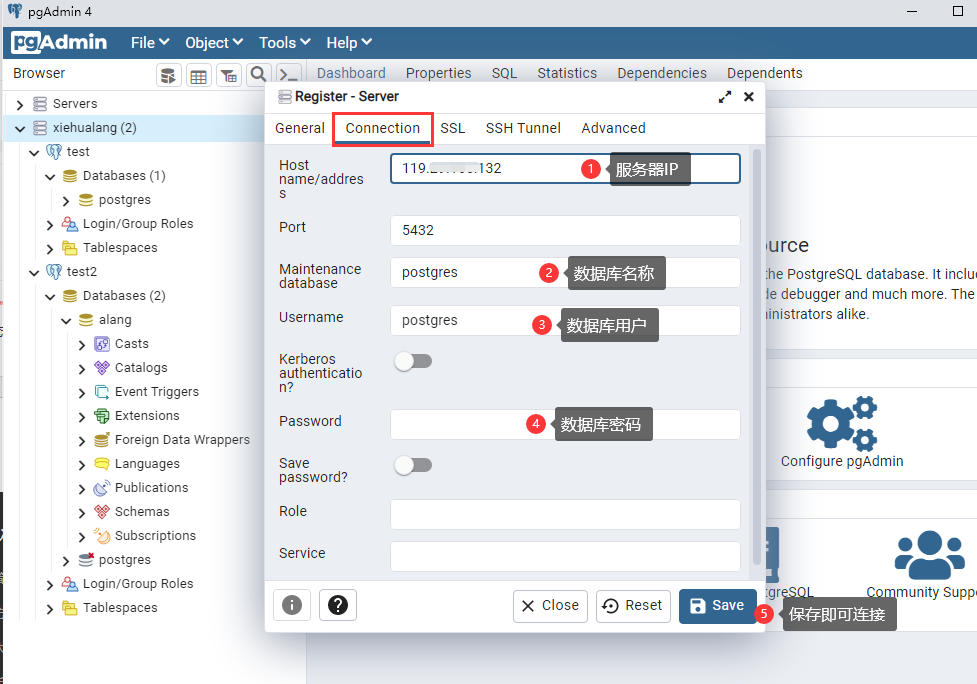Collapse the alang database node
Viewport: 977px width, 684px height.
tap(66, 321)
